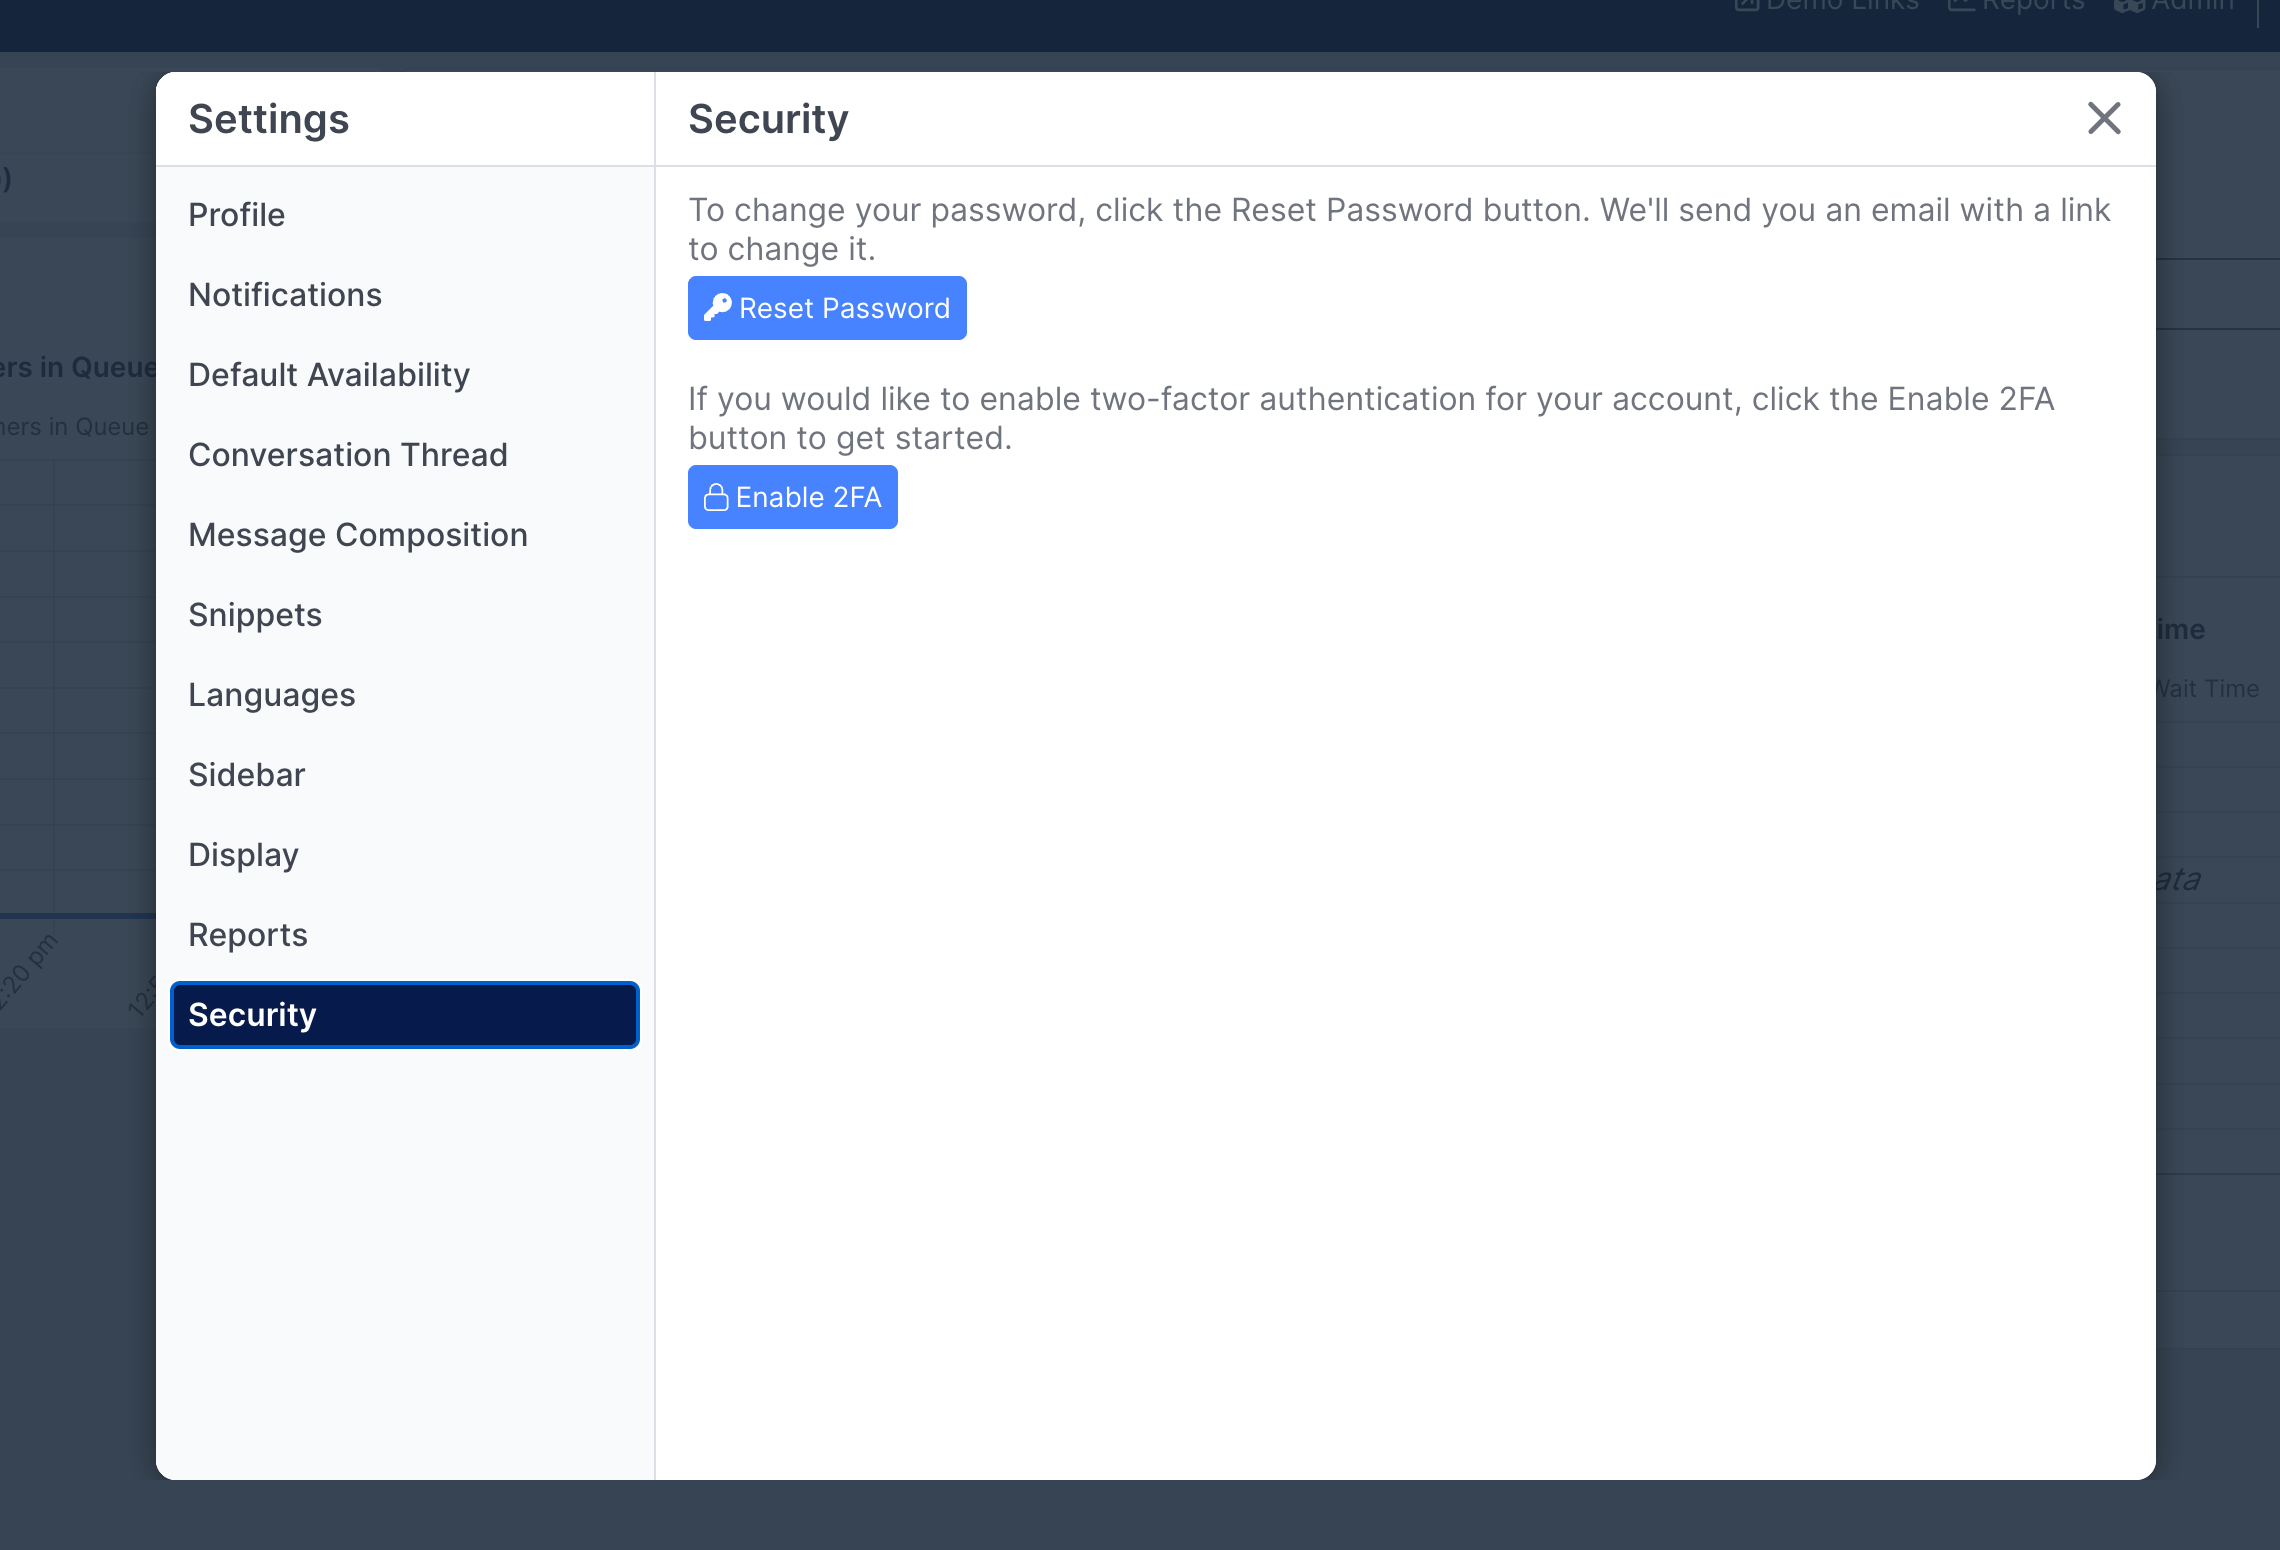Select Languages in settings menu
This screenshot has width=2280, height=1550.
point(272,695)
